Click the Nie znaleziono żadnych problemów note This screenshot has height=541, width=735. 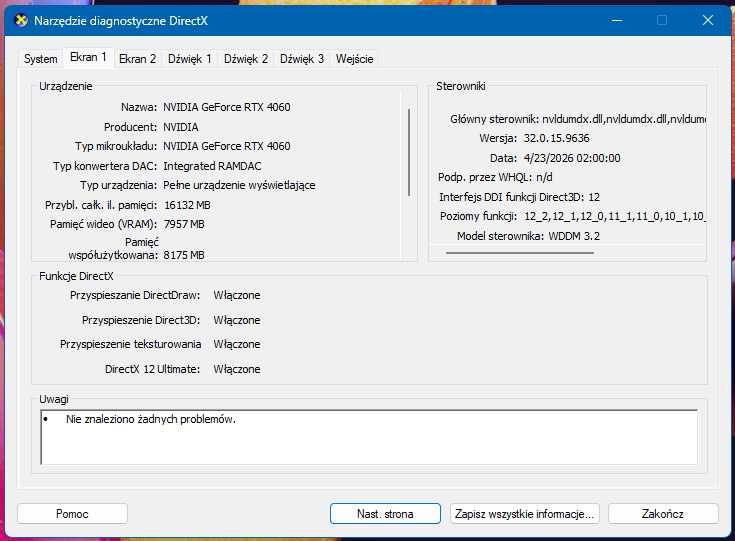pyautogui.click(x=151, y=419)
